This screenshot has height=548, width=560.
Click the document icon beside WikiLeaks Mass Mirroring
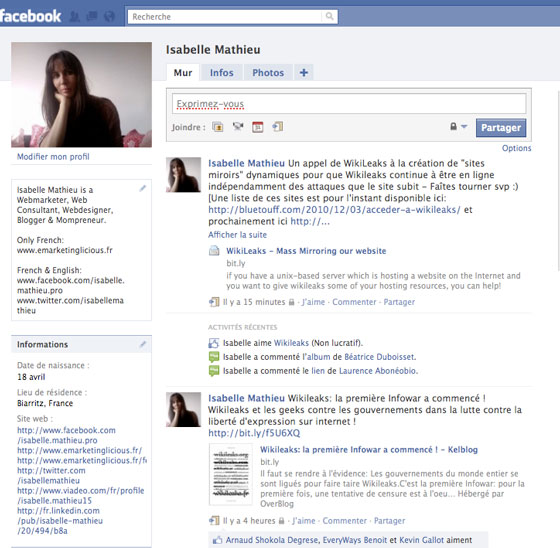tap(214, 251)
